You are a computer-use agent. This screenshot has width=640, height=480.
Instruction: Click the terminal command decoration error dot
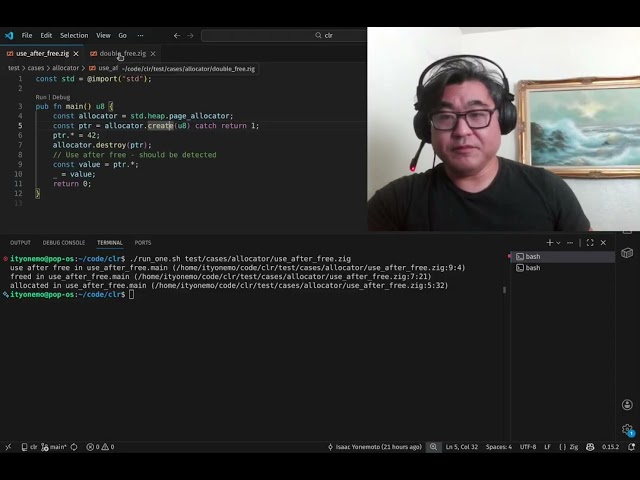5,259
